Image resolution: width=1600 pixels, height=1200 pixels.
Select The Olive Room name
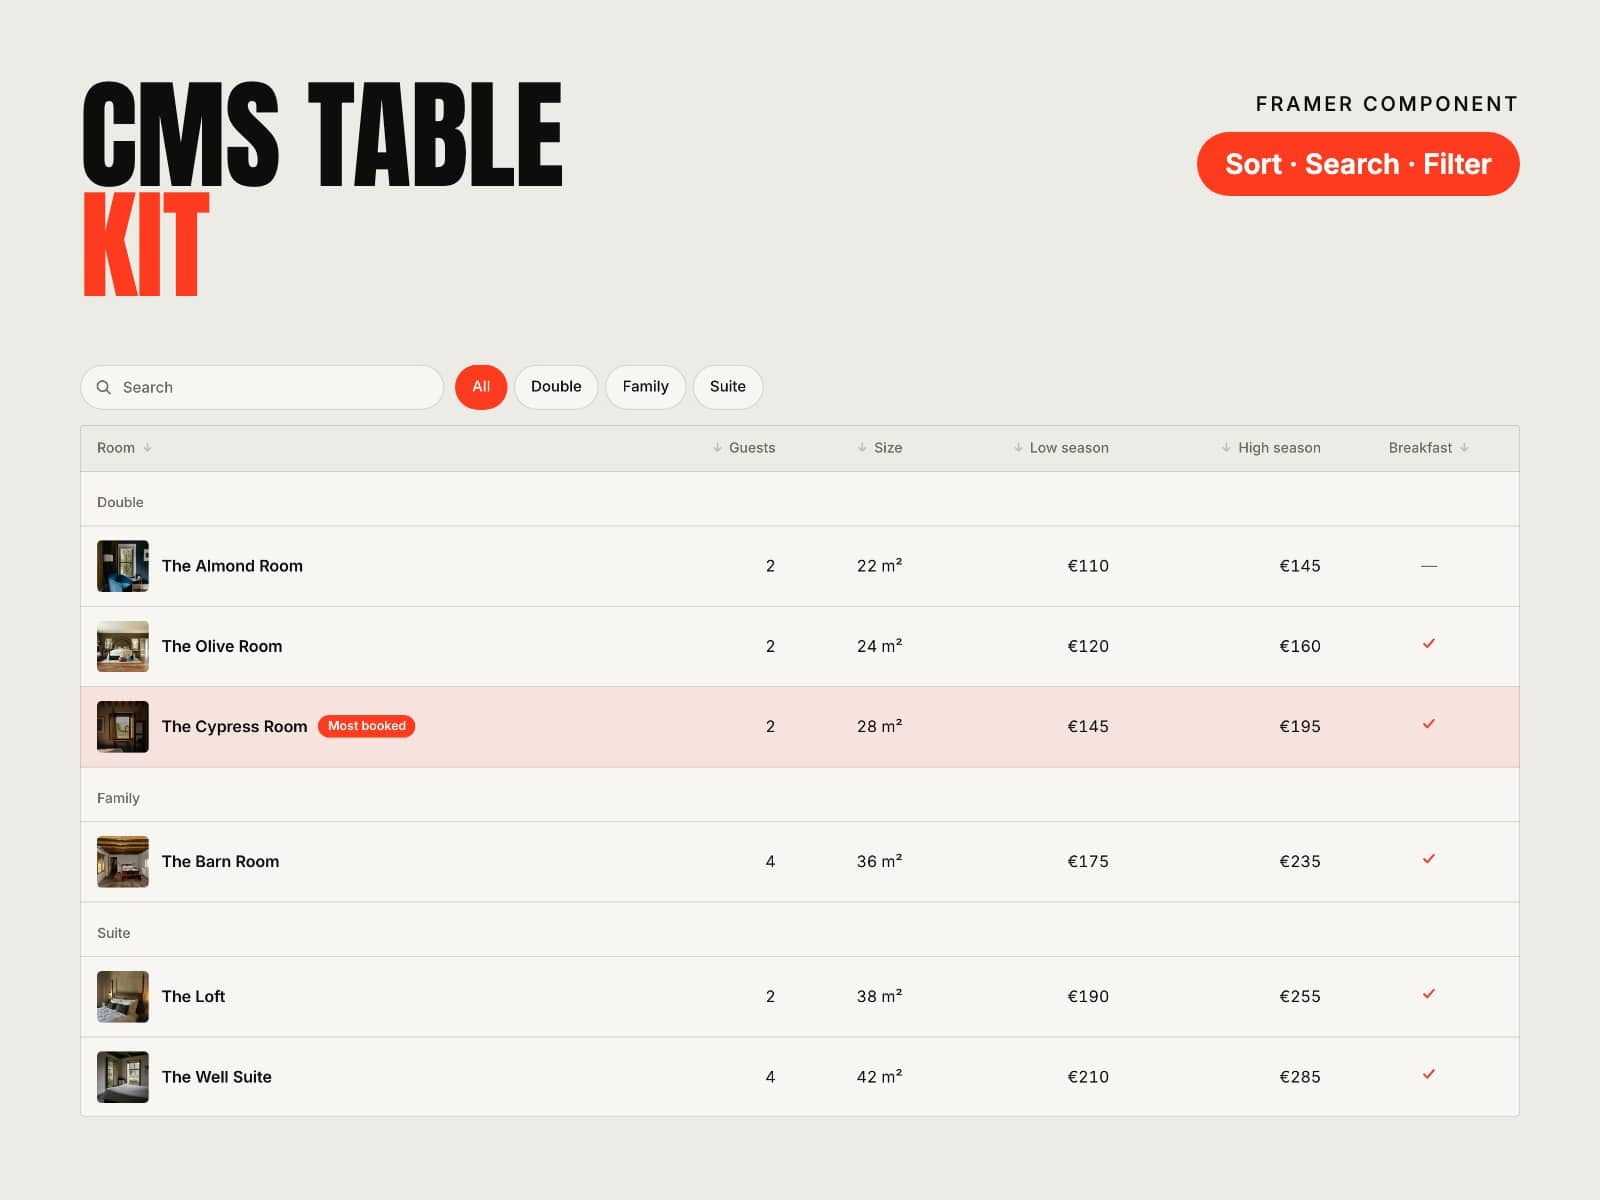click(222, 646)
